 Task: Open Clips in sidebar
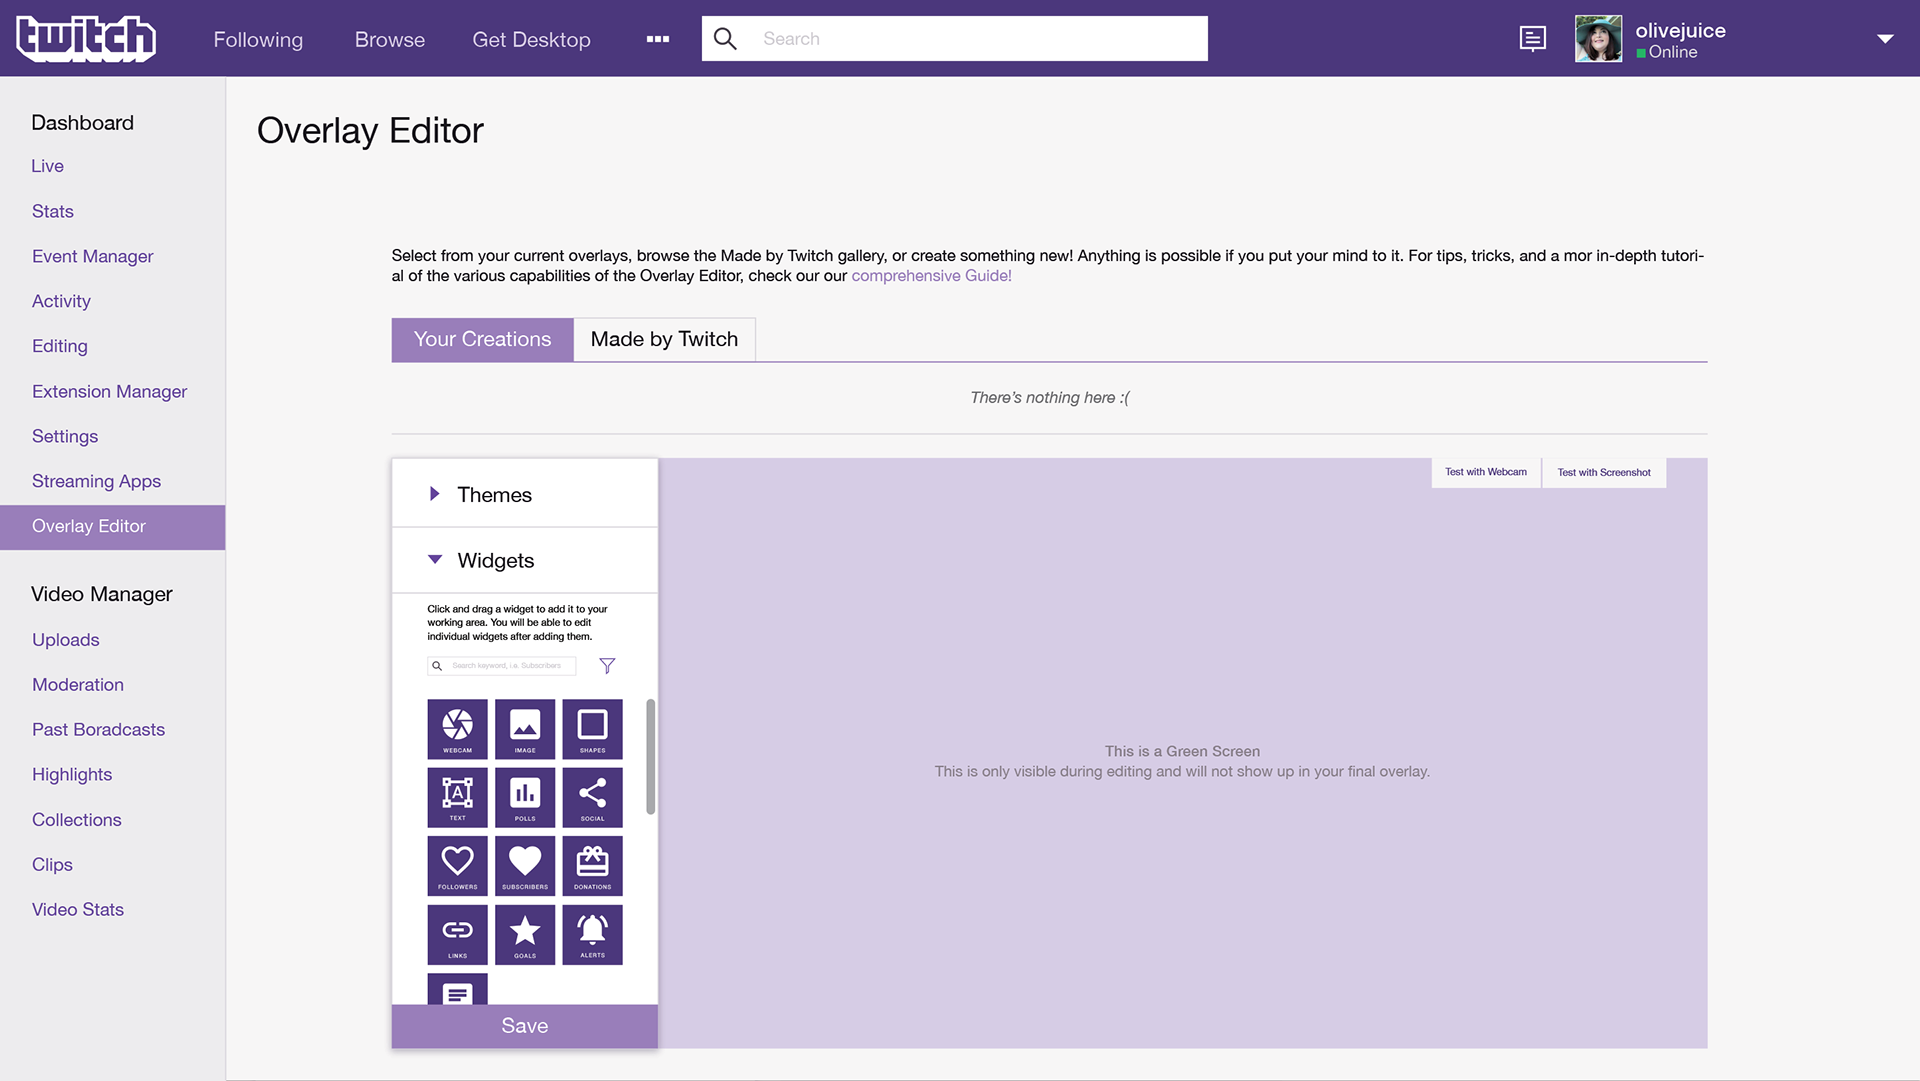[52, 865]
